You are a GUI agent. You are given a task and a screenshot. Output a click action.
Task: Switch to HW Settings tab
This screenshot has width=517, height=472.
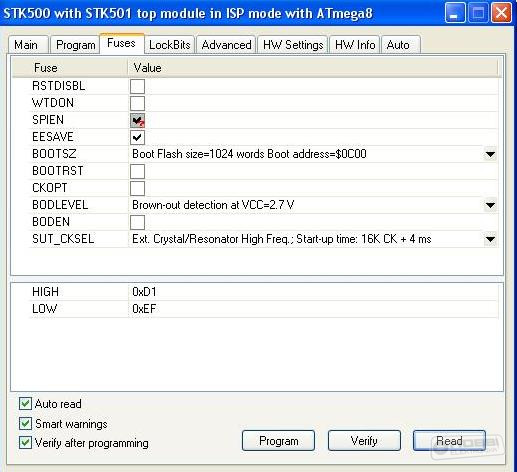pyautogui.click(x=293, y=45)
